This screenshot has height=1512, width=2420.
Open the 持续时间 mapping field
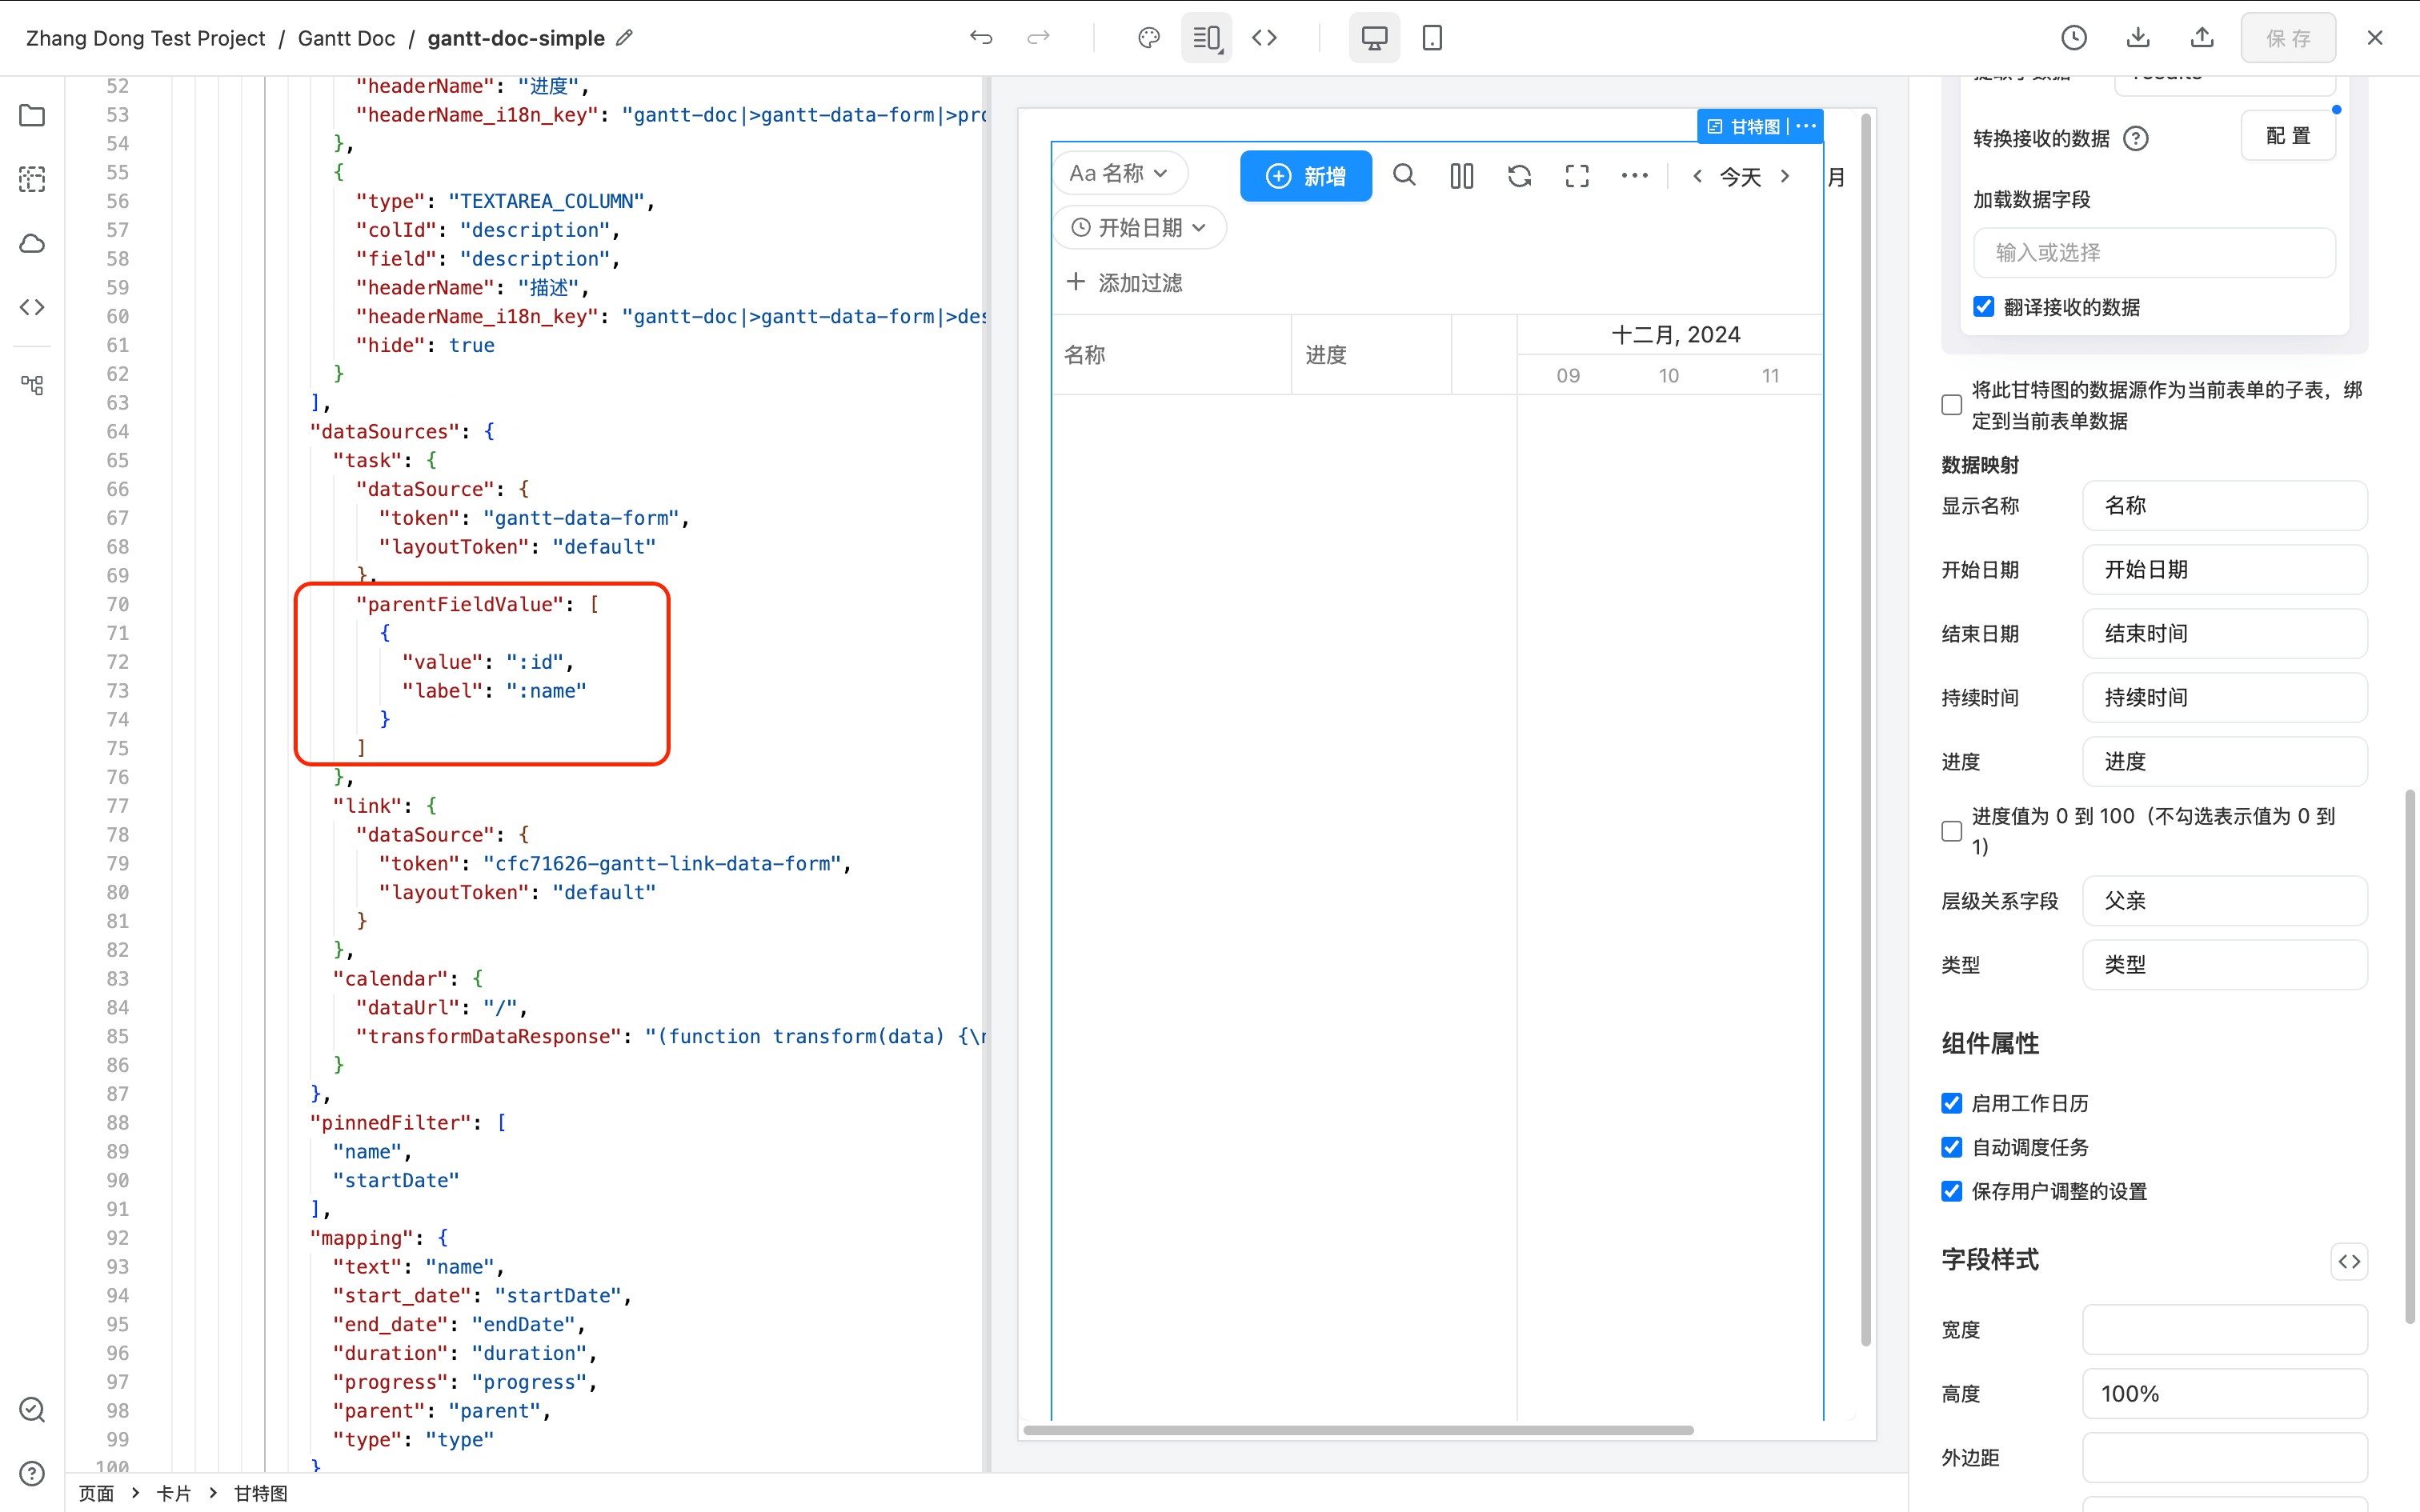coord(2225,698)
